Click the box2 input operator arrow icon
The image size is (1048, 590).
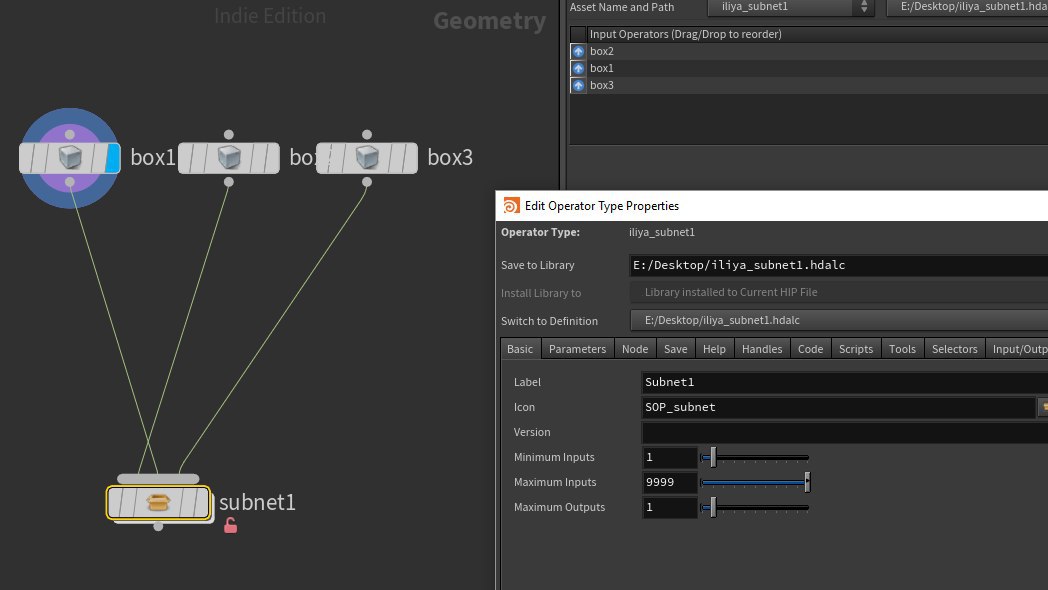[x=578, y=51]
